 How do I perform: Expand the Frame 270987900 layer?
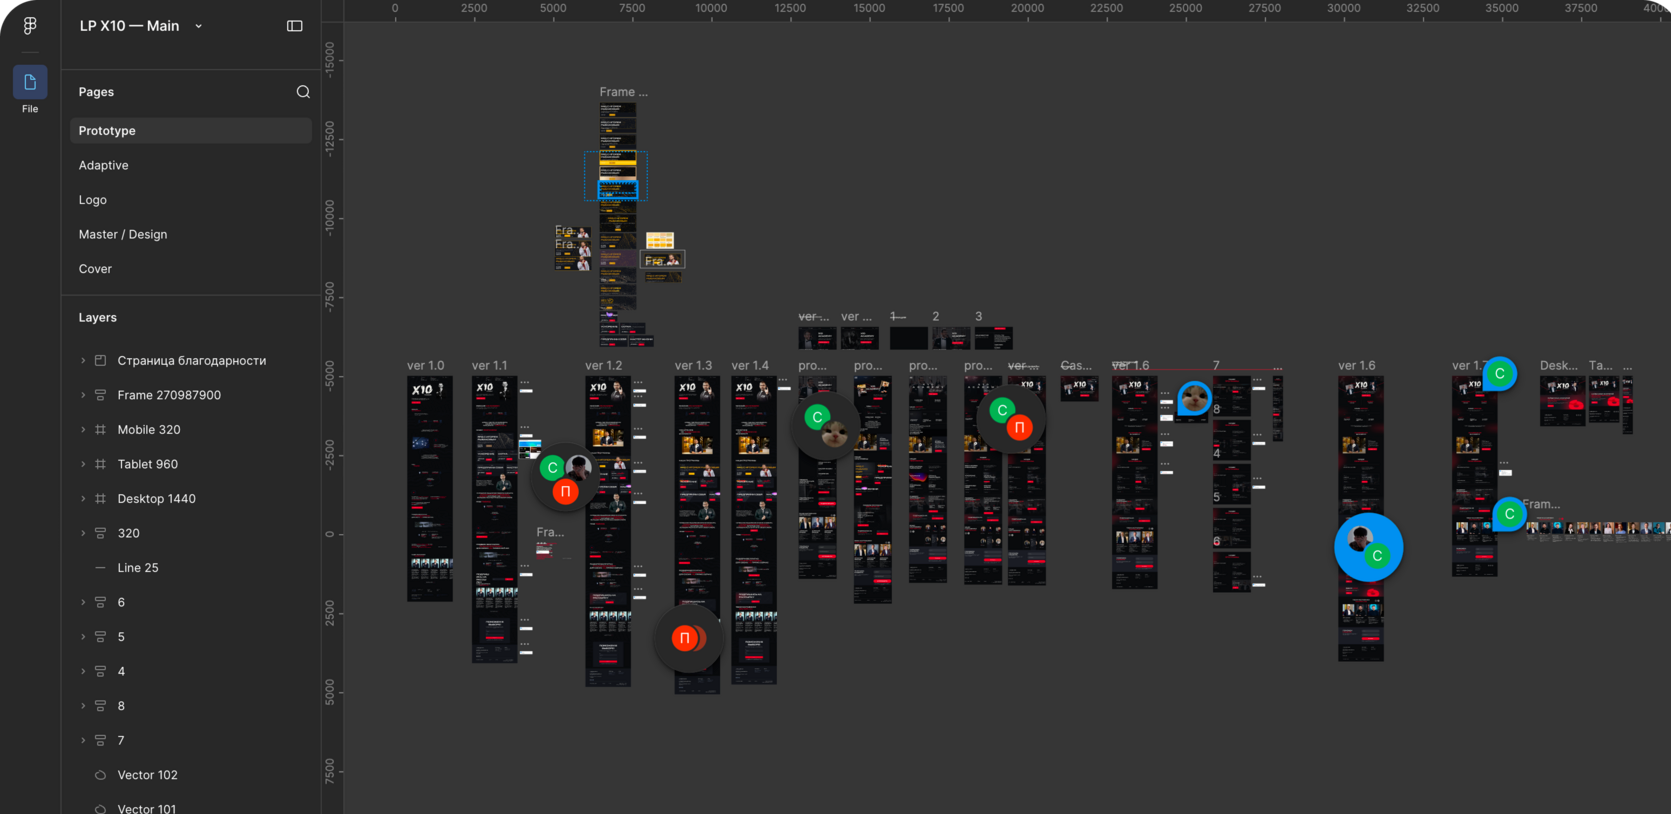[83, 395]
